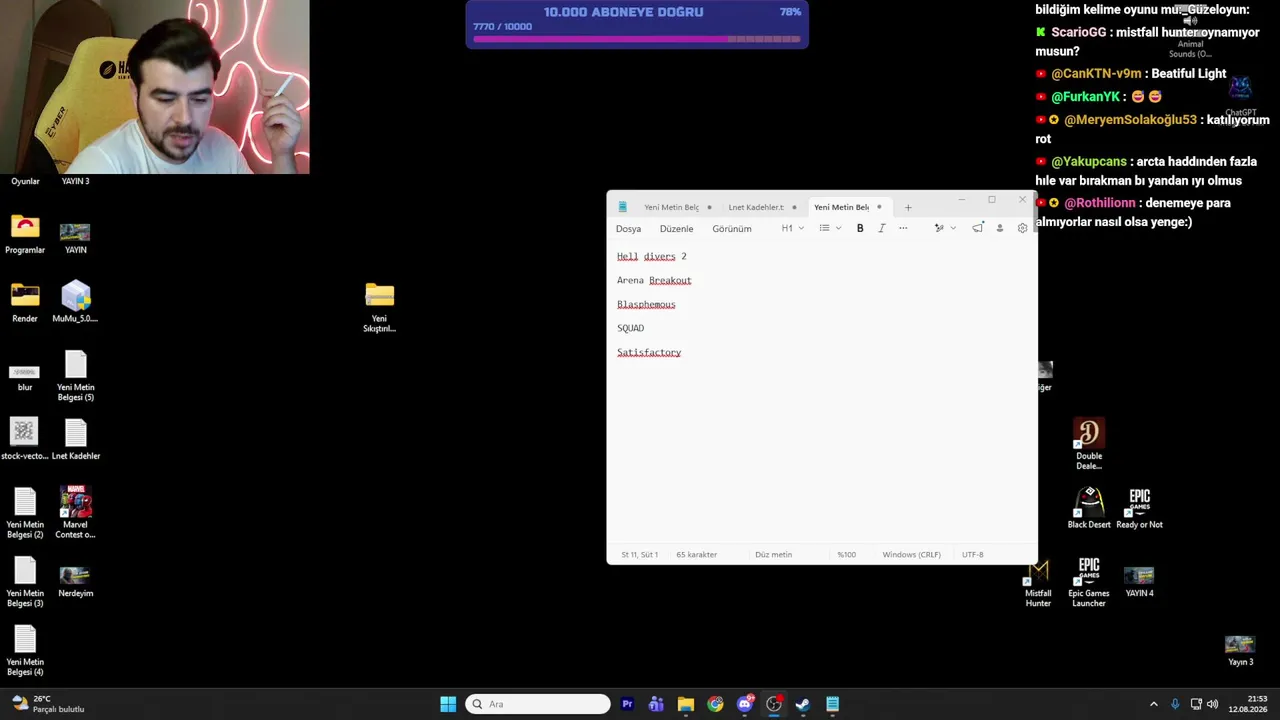This screenshot has width=1280, height=720.
Task: Expand the list style dropdown arrow
Action: click(838, 228)
